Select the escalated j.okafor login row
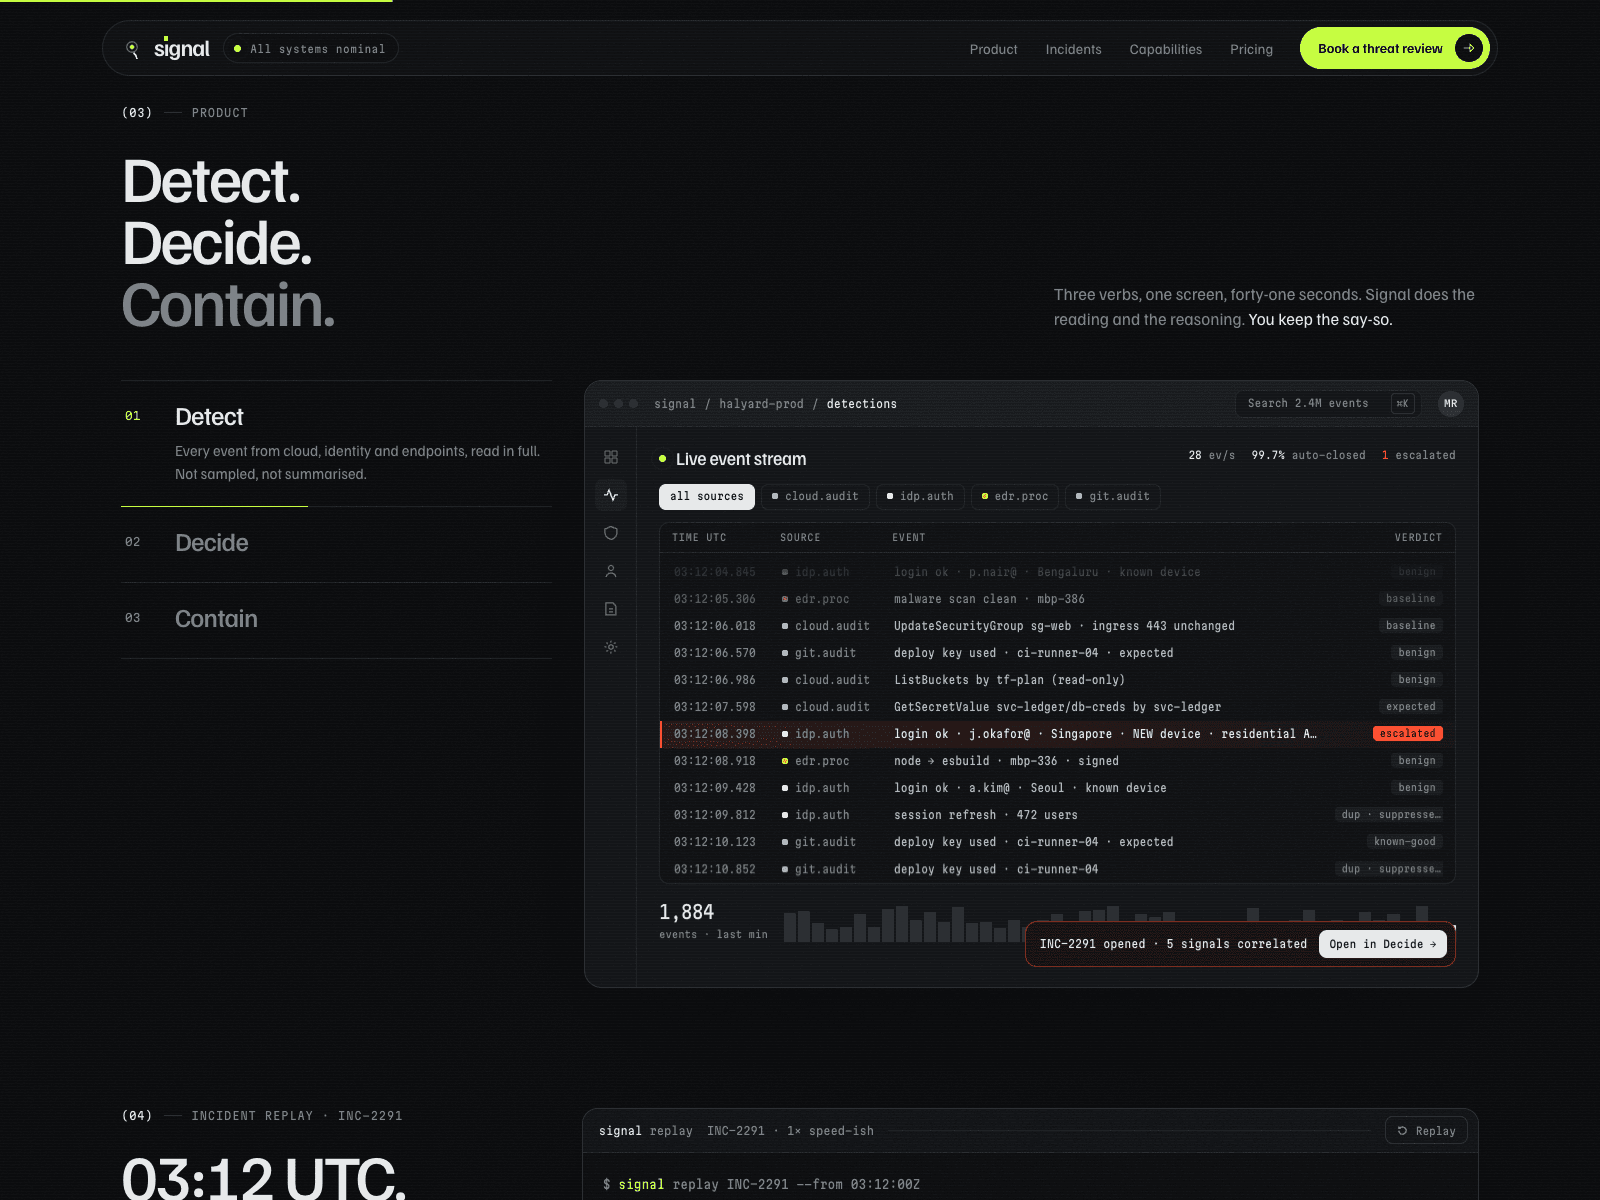This screenshot has height=1200, width=1600. pos(1057,734)
